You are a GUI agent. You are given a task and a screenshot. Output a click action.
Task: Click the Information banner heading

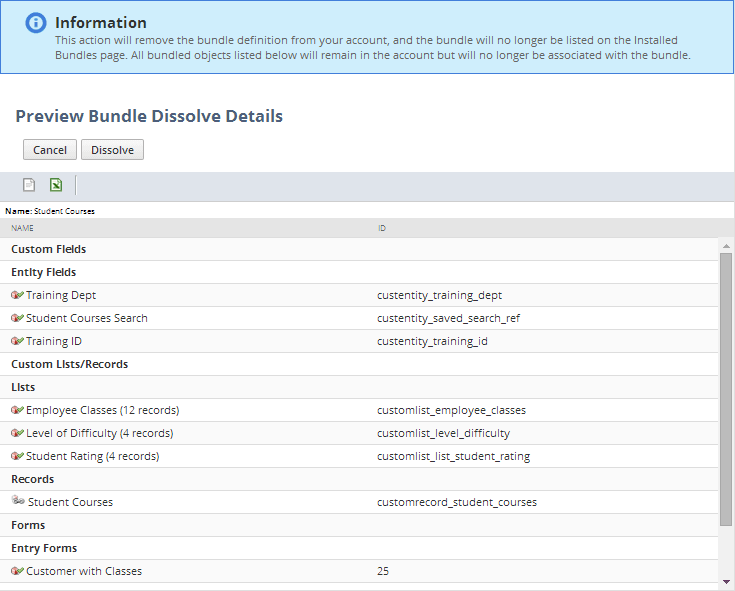101,22
